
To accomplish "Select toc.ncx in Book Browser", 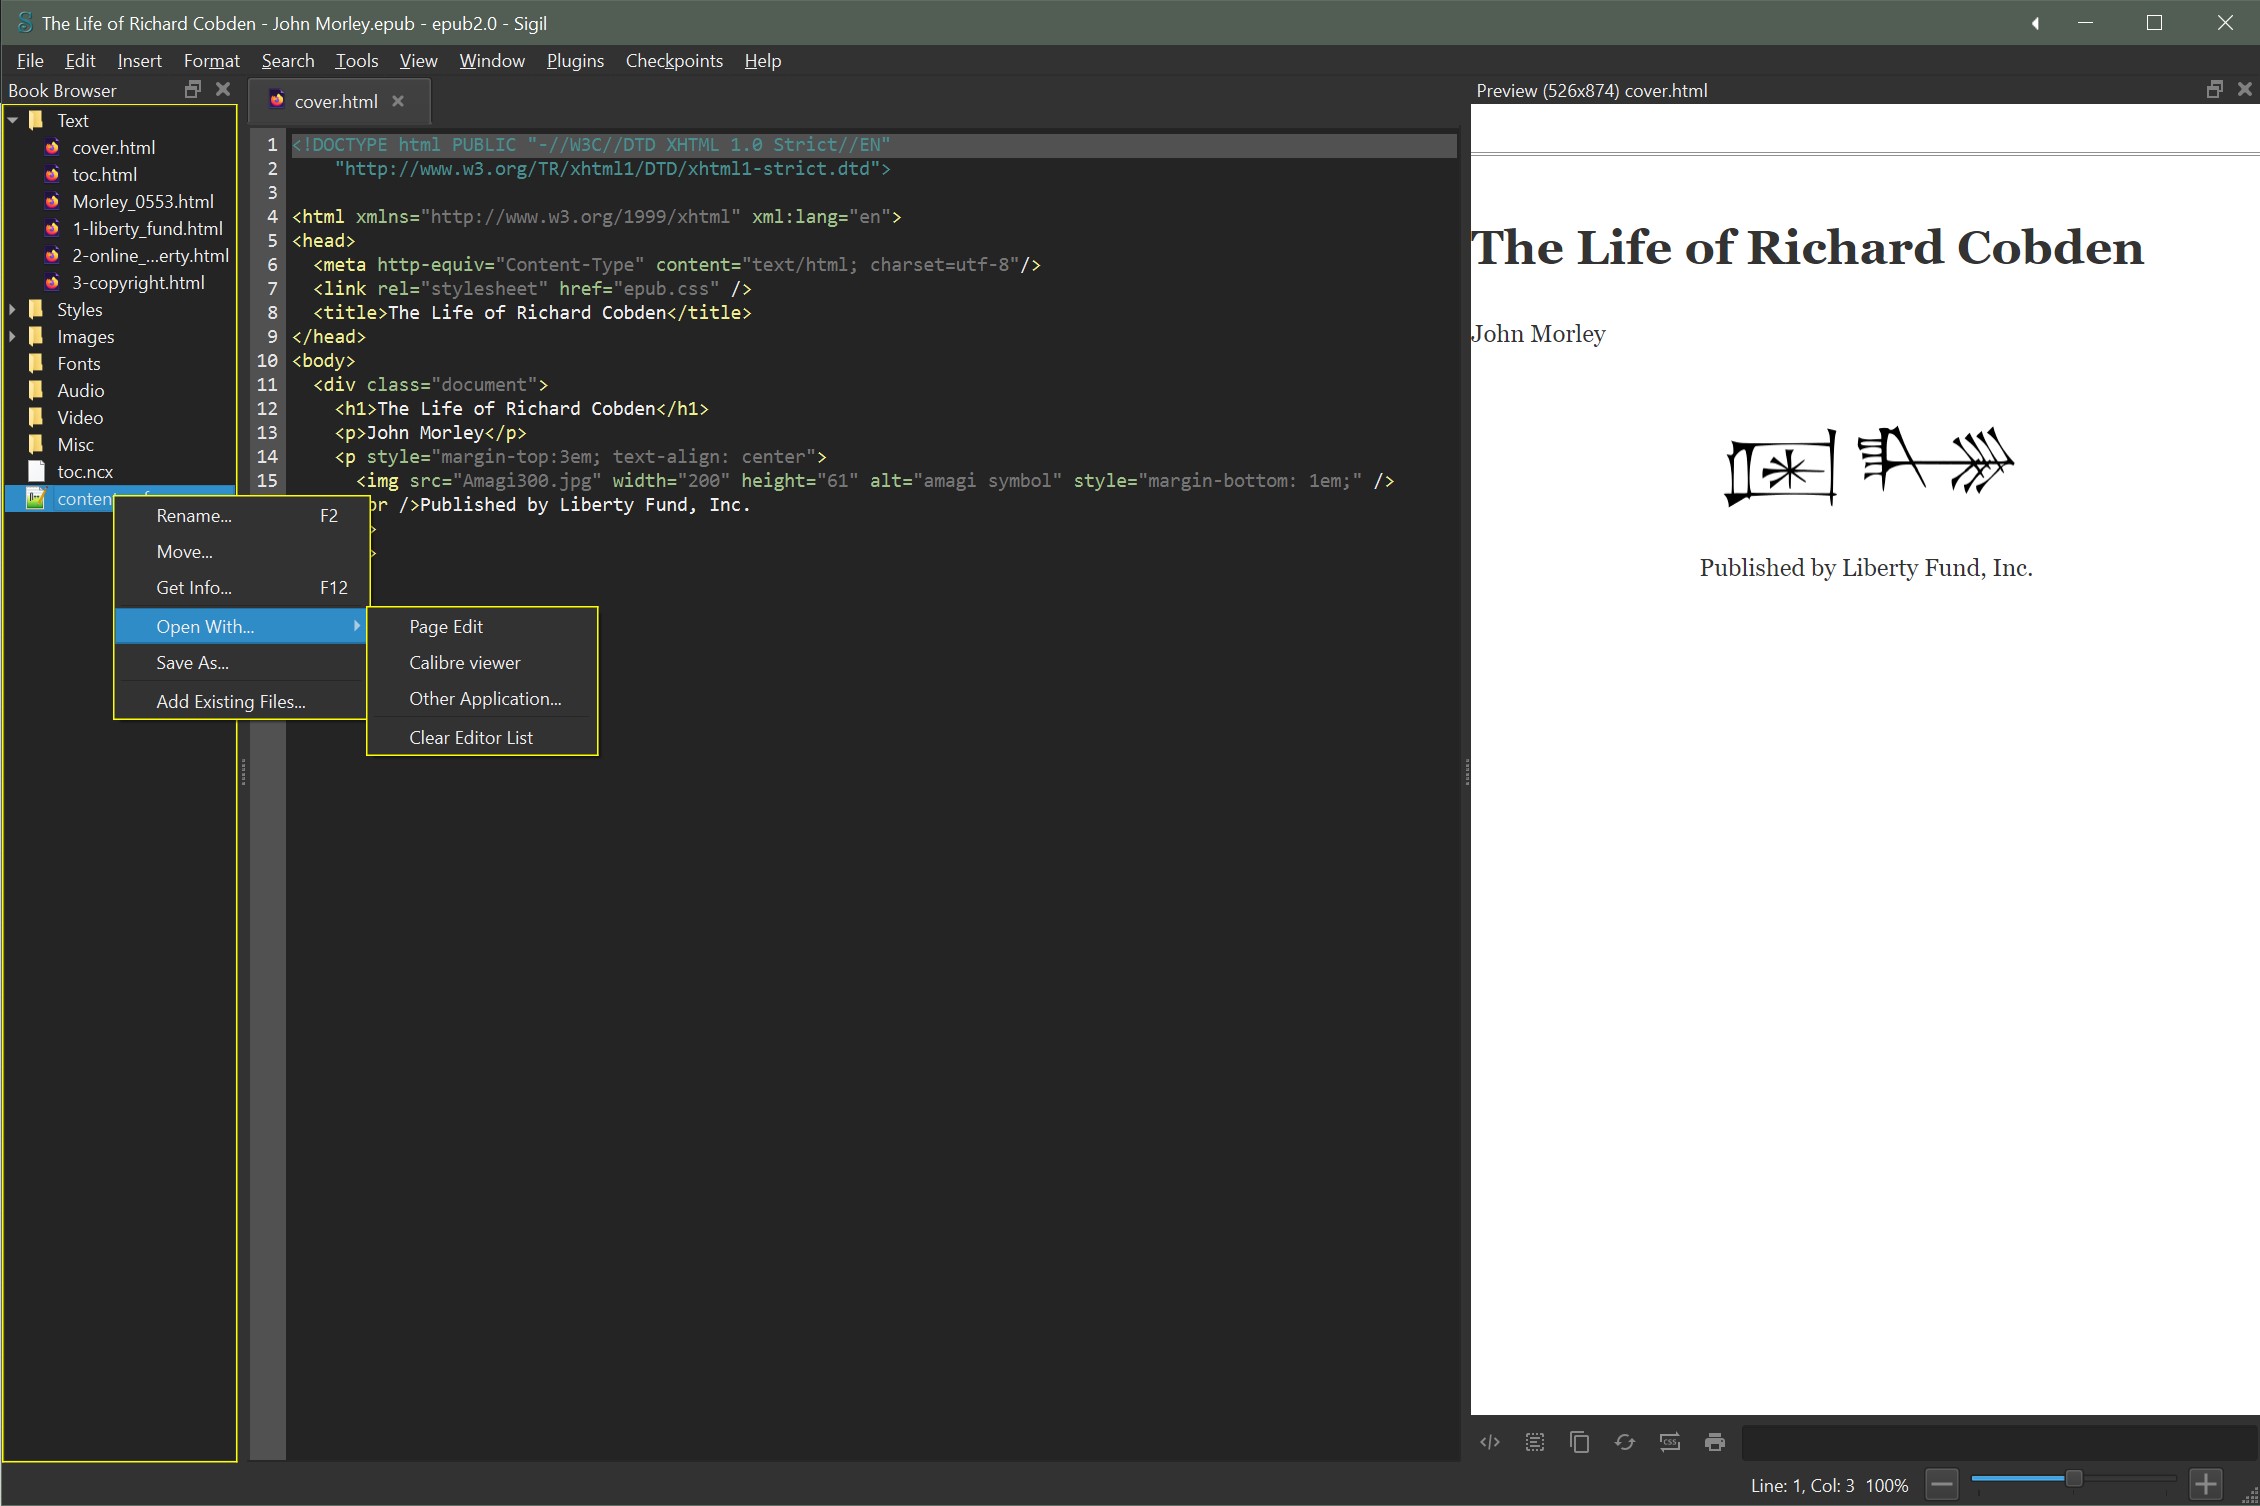I will tap(85, 471).
